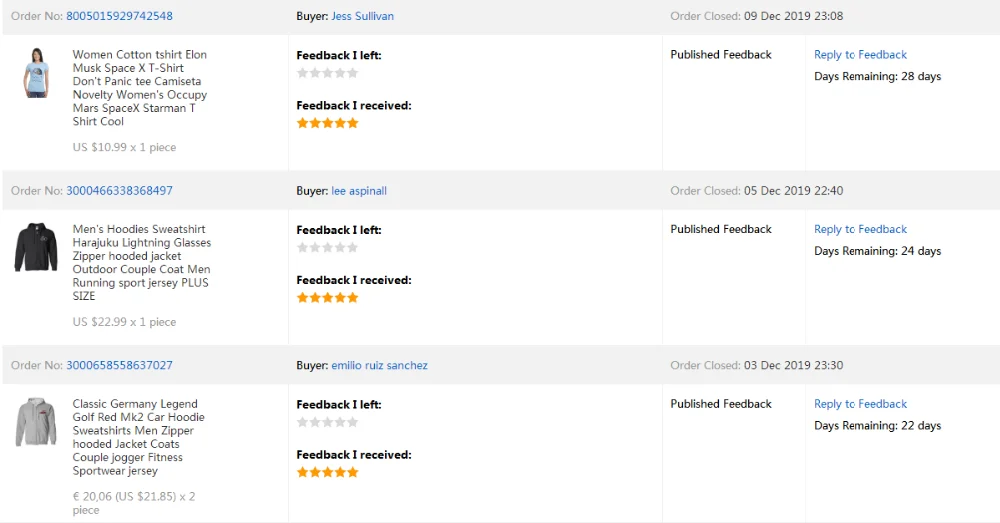This screenshot has height=523, width=1000.
Task: Click the gray Golf hoodie thumbnail
Action: click(x=36, y=421)
